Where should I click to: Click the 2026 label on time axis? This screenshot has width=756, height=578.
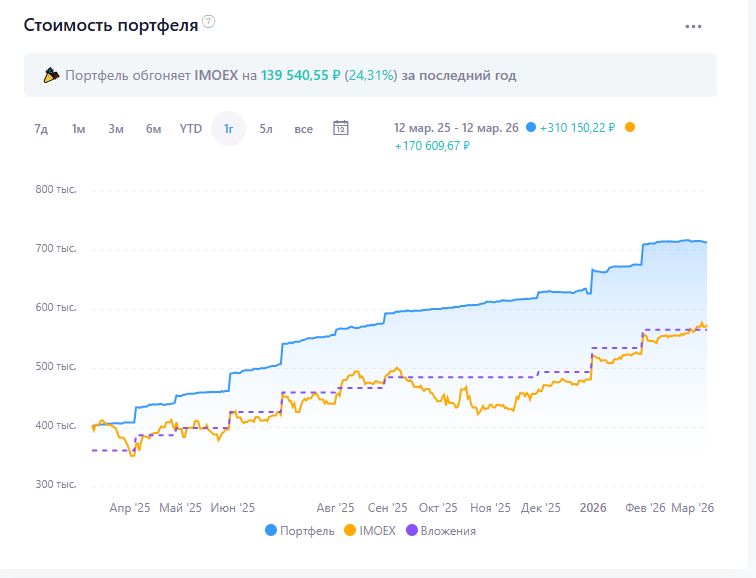594,507
